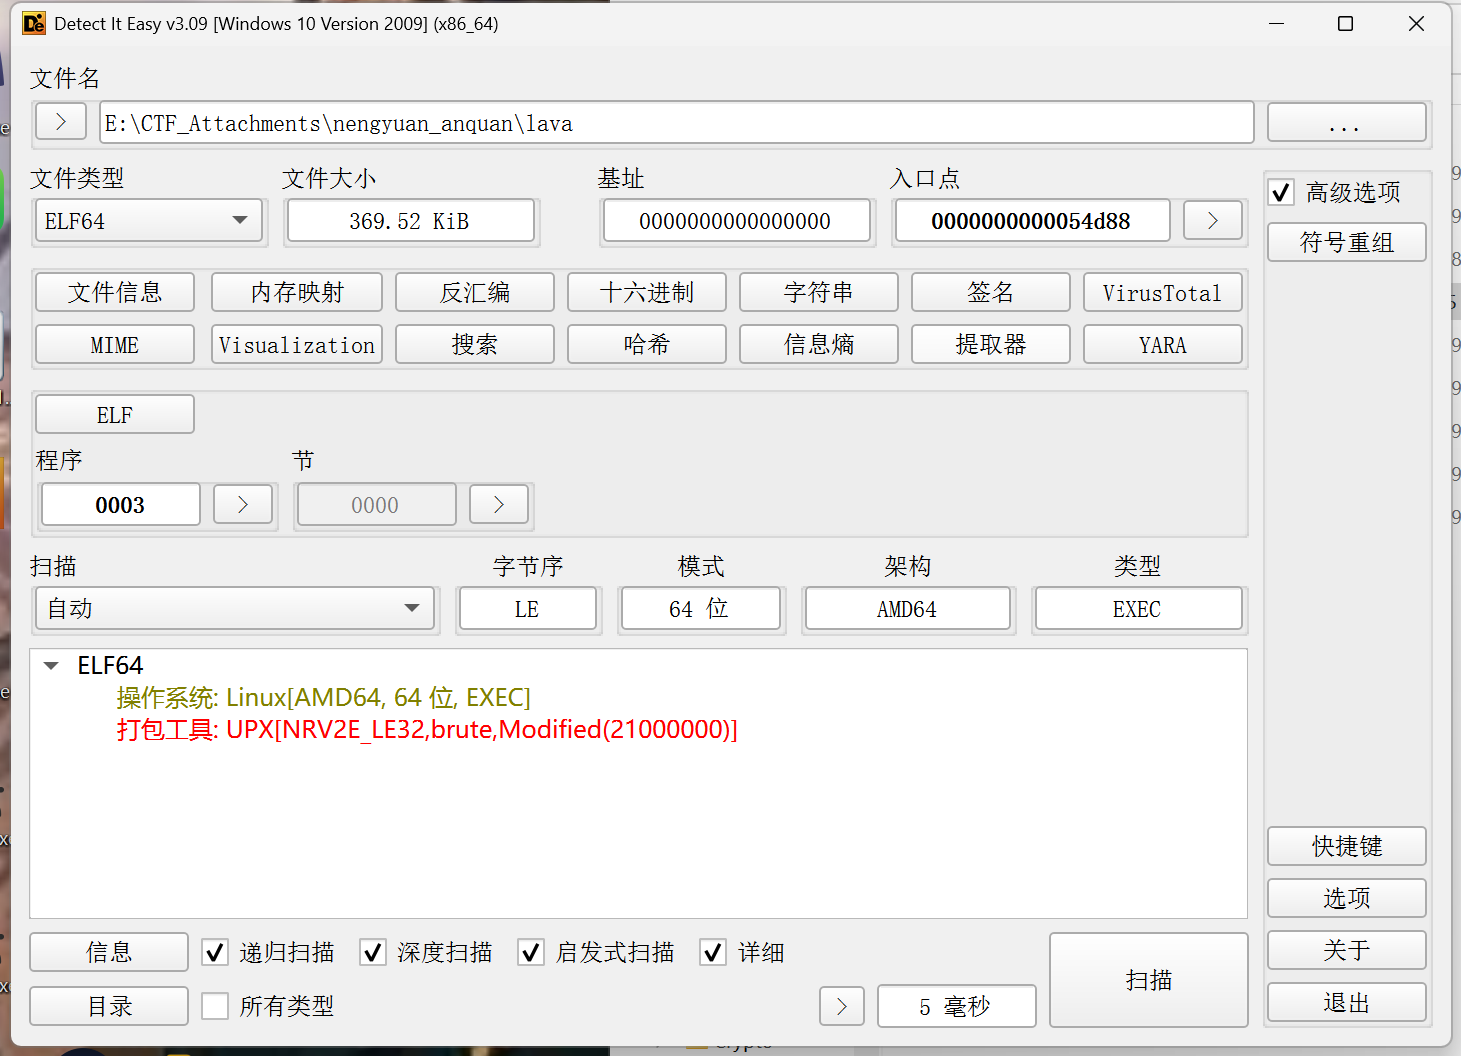Click the 签名 button
The width and height of the screenshot is (1461, 1056).
(991, 292)
